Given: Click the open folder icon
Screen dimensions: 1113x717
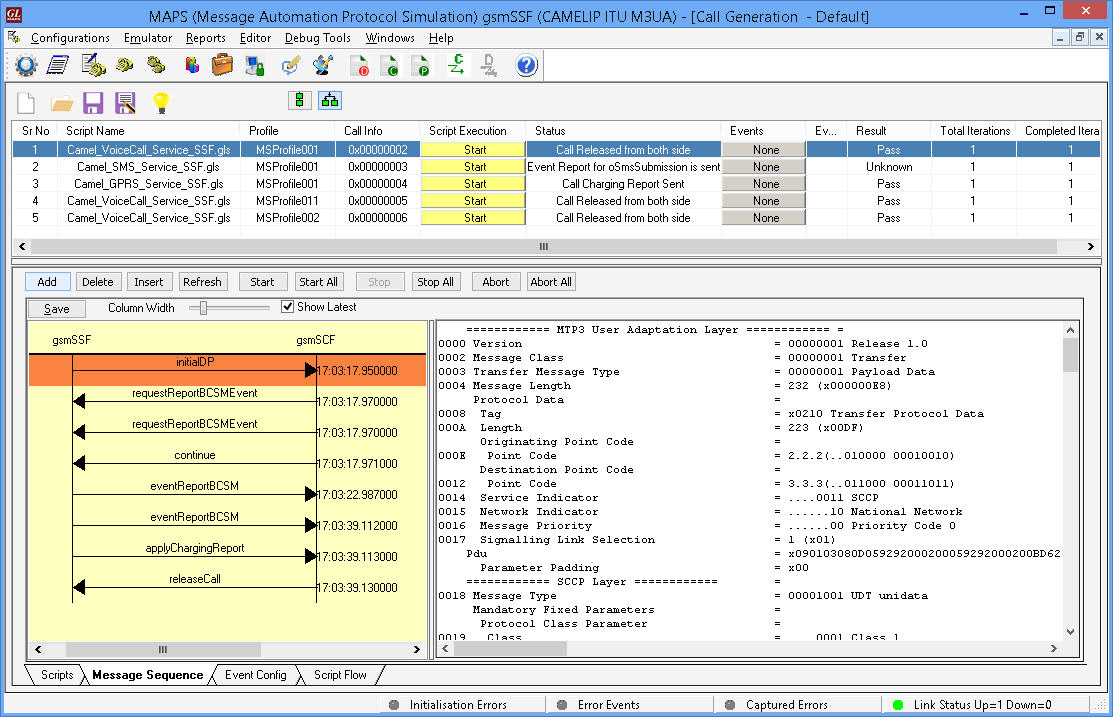Looking at the screenshot, I should tap(62, 104).
